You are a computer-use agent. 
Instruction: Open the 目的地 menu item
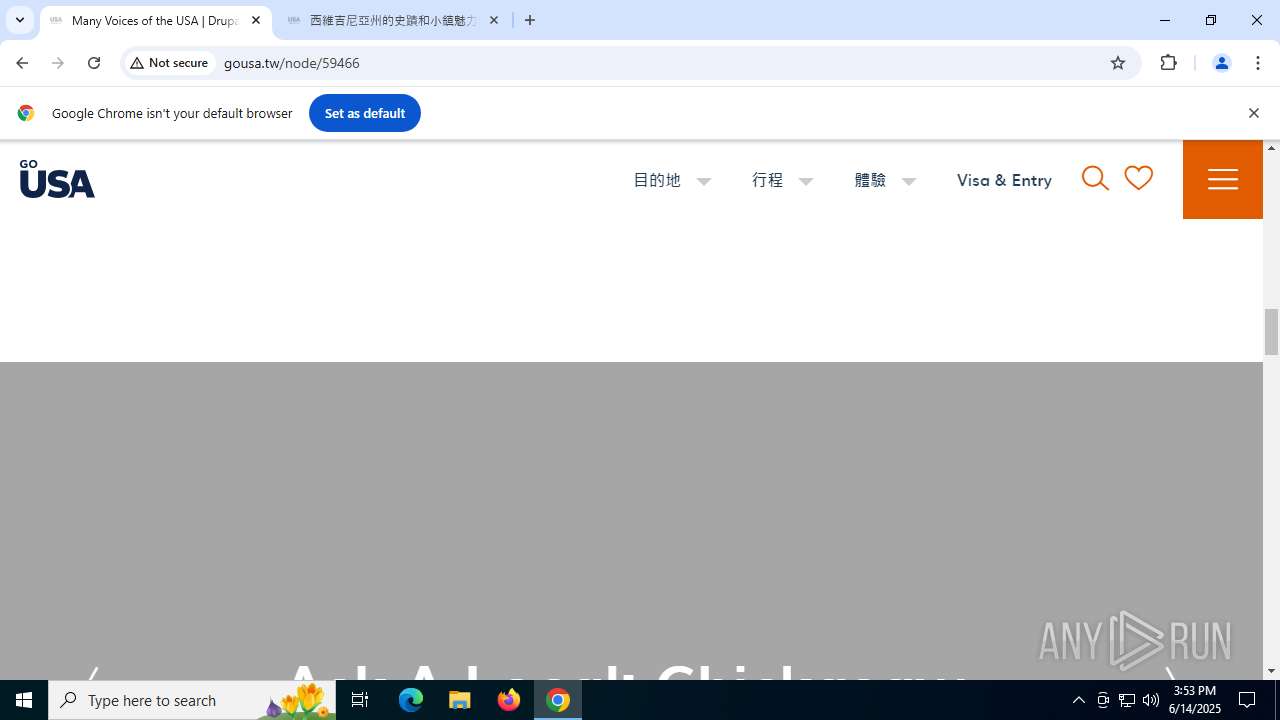tap(657, 180)
